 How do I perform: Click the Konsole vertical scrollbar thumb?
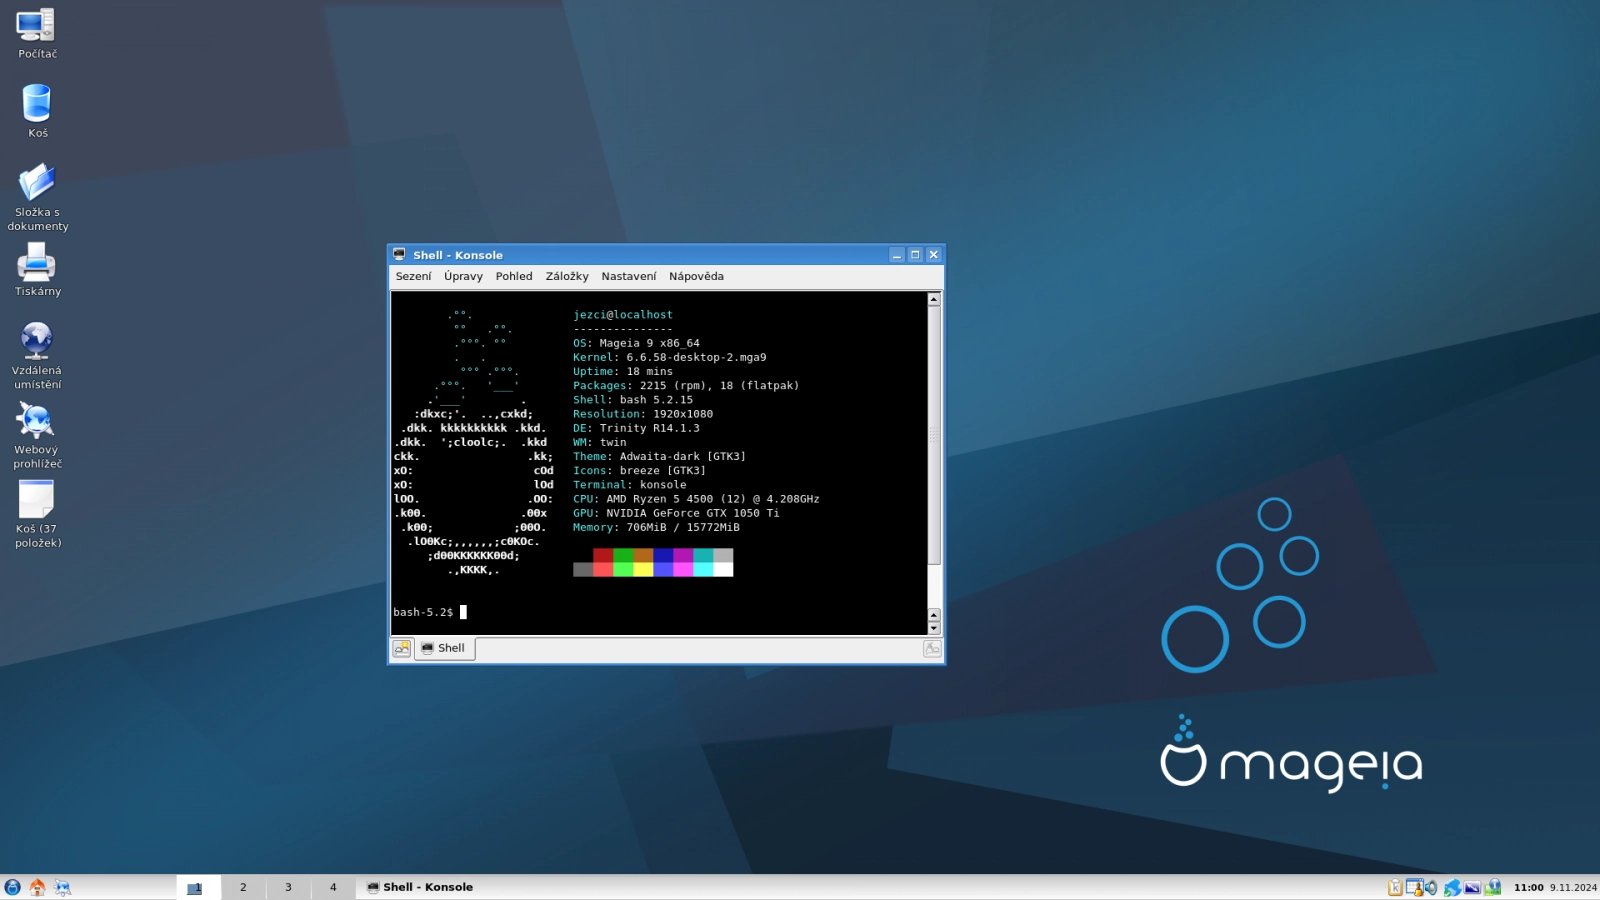tap(934, 435)
